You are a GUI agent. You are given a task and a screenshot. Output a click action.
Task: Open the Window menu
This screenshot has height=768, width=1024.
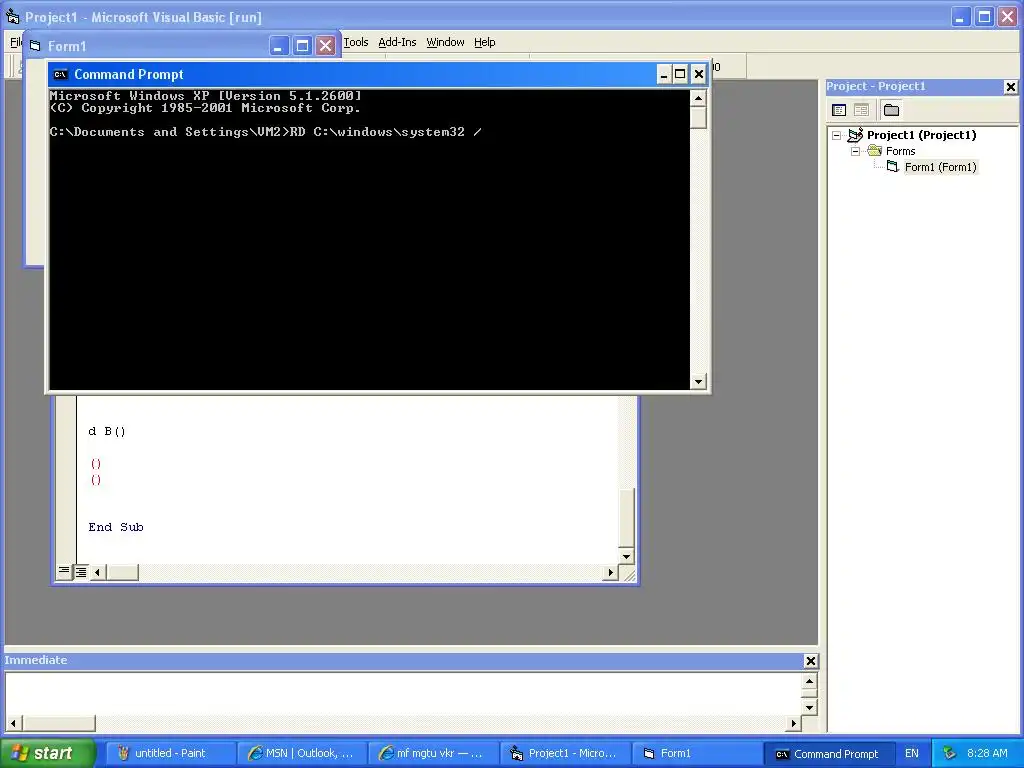click(x=445, y=42)
